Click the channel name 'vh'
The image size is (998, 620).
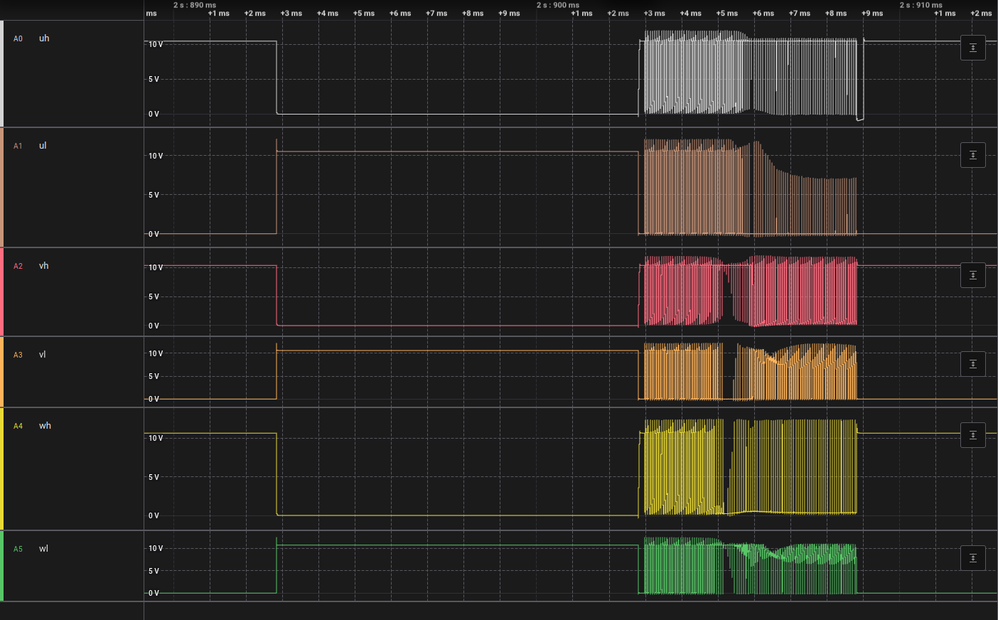43,266
